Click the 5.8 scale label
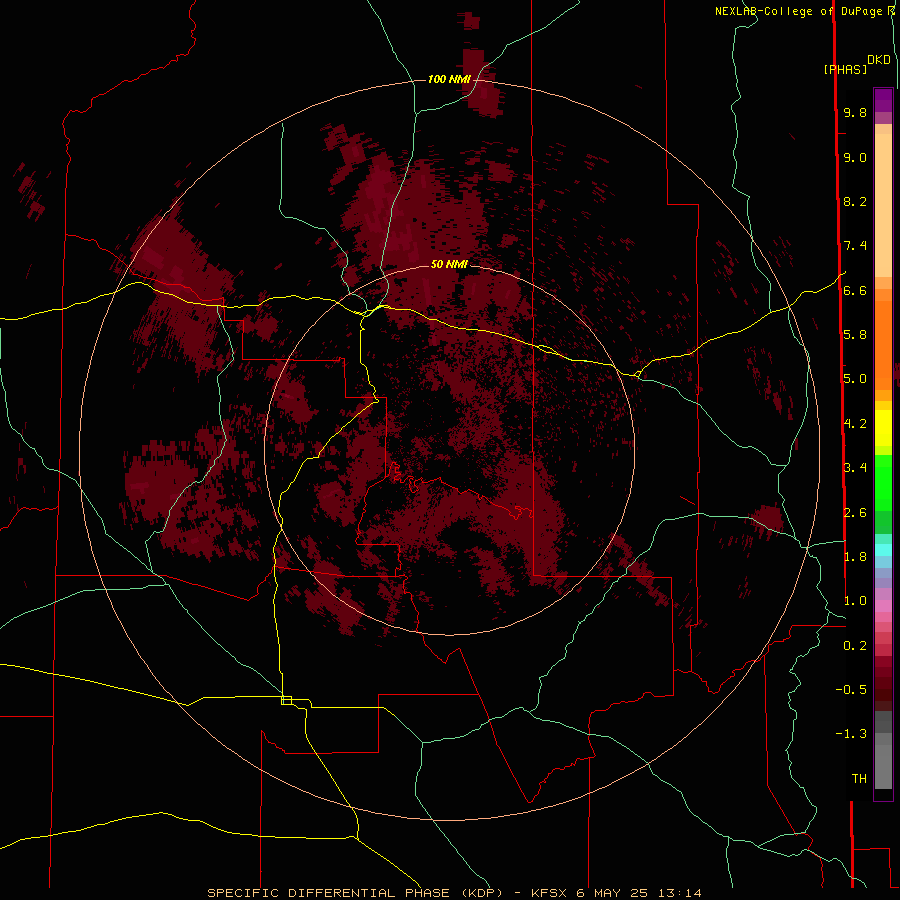The image size is (900, 900). (855, 335)
